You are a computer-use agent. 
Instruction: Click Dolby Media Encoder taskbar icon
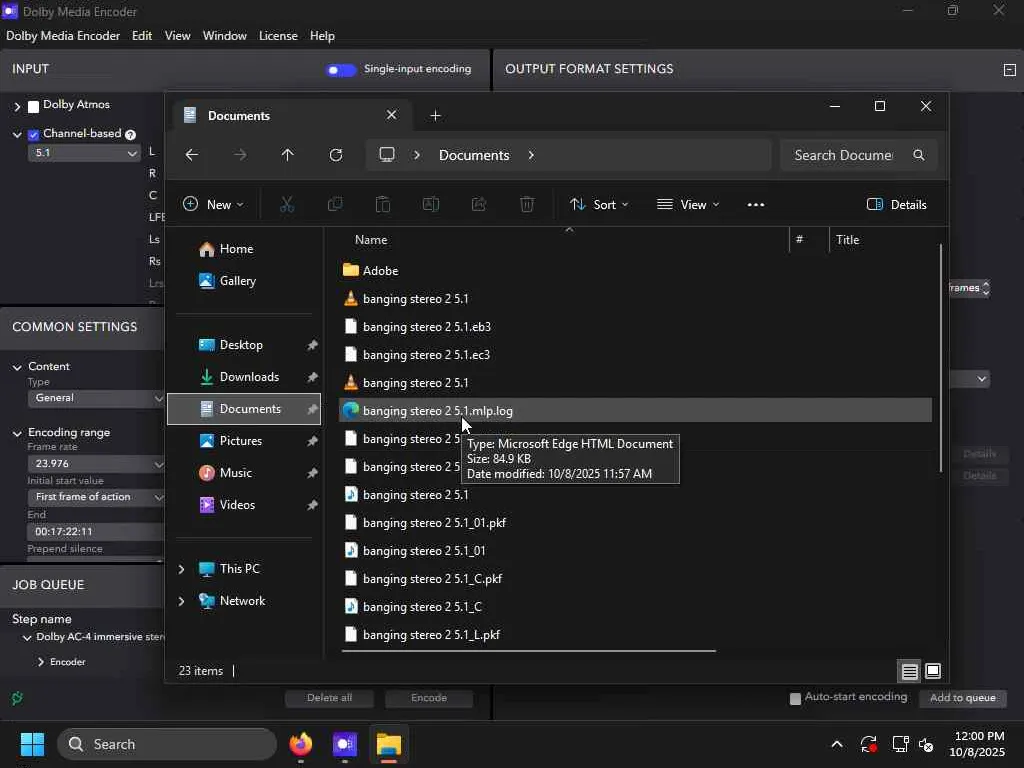(x=345, y=744)
